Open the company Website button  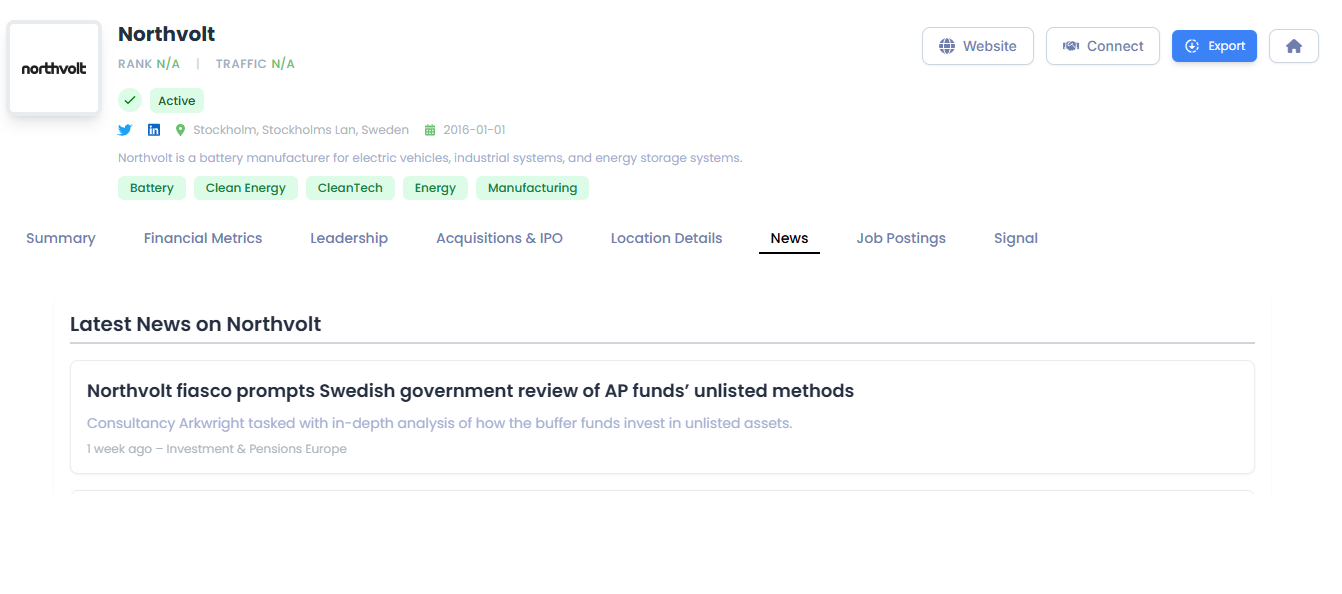pyautogui.click(x=978, y=46)
